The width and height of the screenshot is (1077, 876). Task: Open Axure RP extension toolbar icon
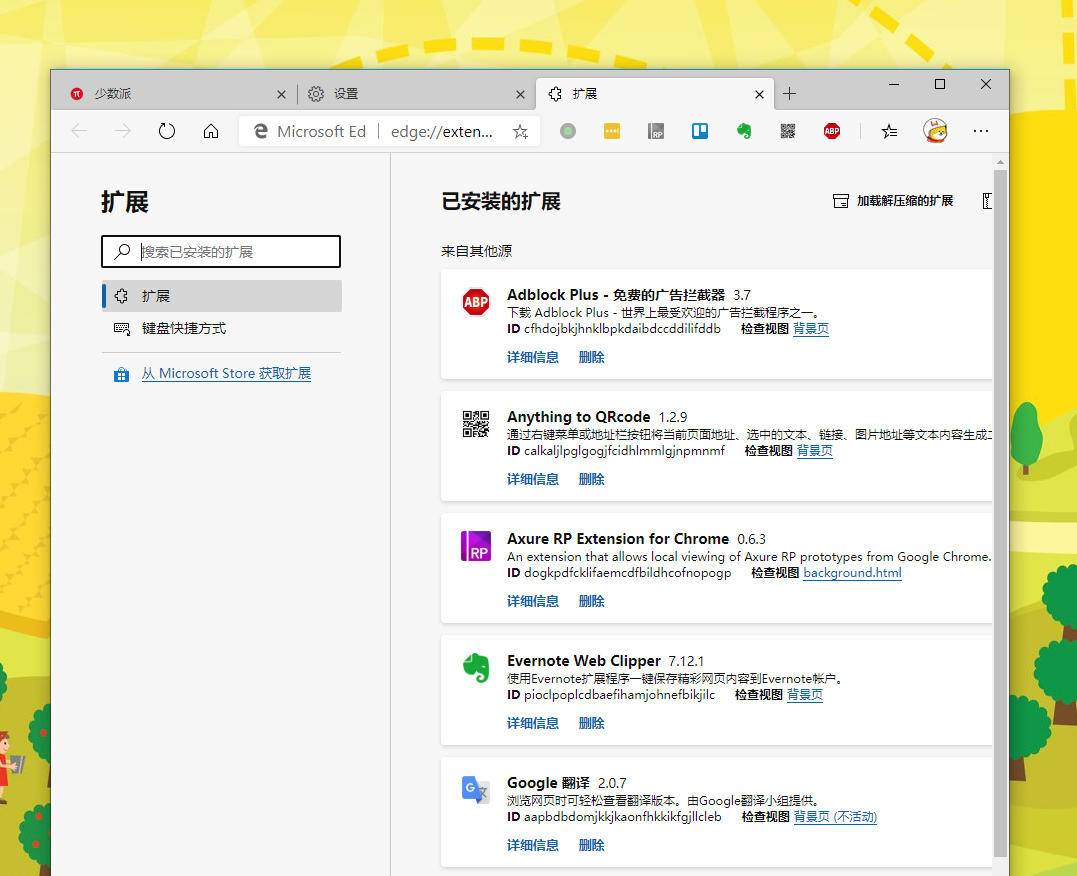pos(656,131)
